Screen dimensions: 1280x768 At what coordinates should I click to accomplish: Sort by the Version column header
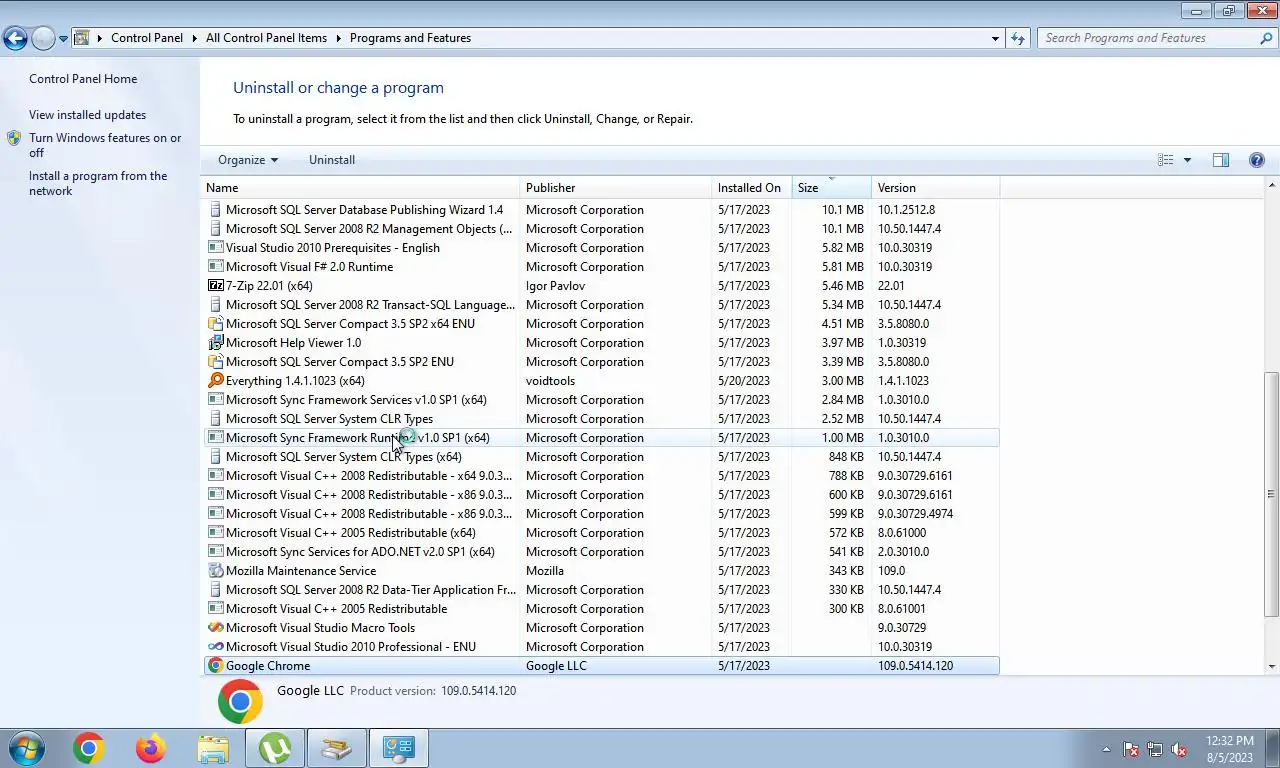coord(936,188)
